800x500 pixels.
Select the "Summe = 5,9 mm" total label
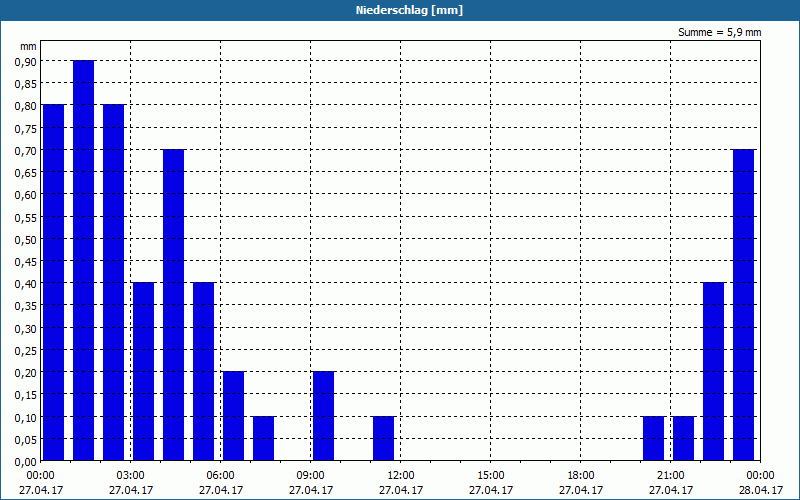pos(719,32)
